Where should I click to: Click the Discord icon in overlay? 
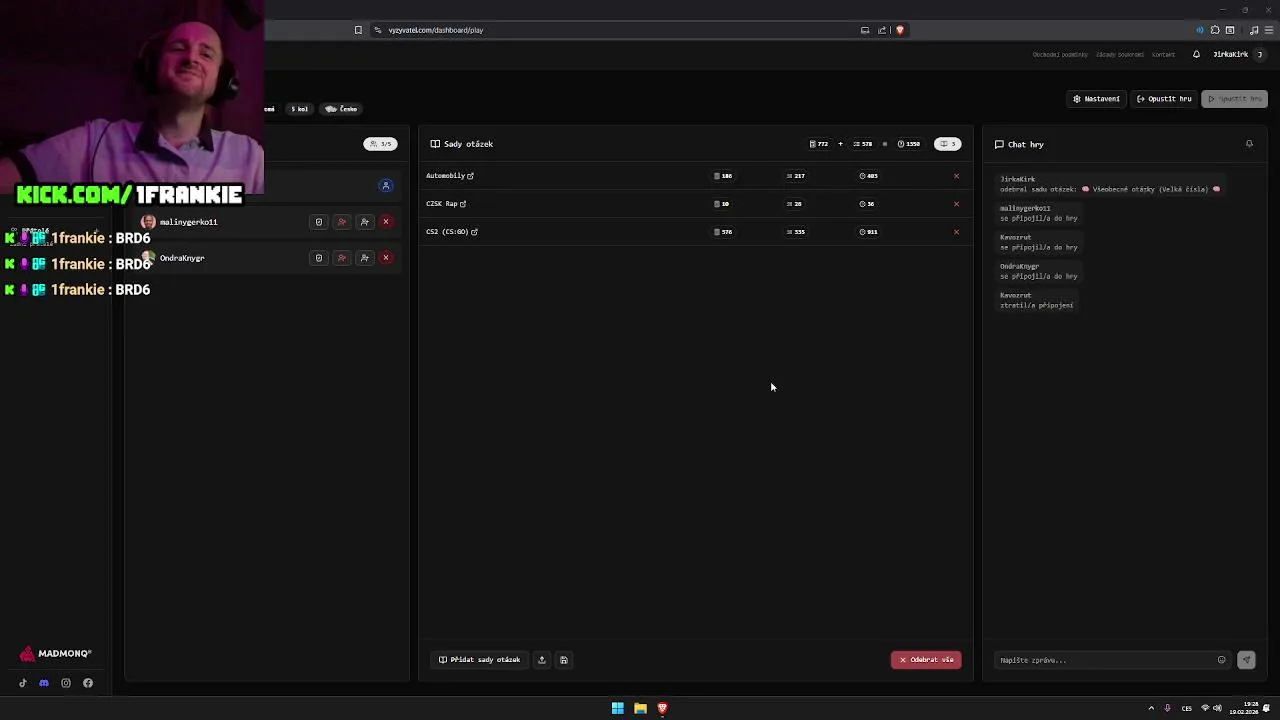tap(44, 683)
